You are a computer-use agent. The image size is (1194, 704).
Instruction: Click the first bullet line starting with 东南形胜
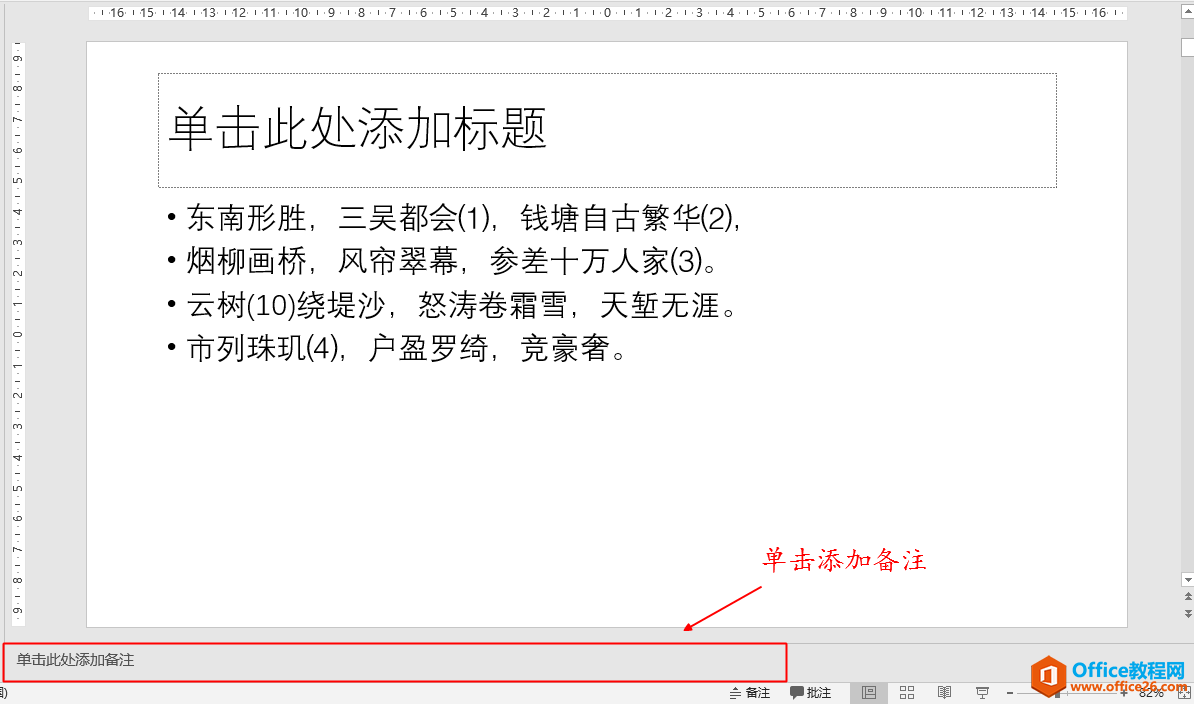[400, 219]
